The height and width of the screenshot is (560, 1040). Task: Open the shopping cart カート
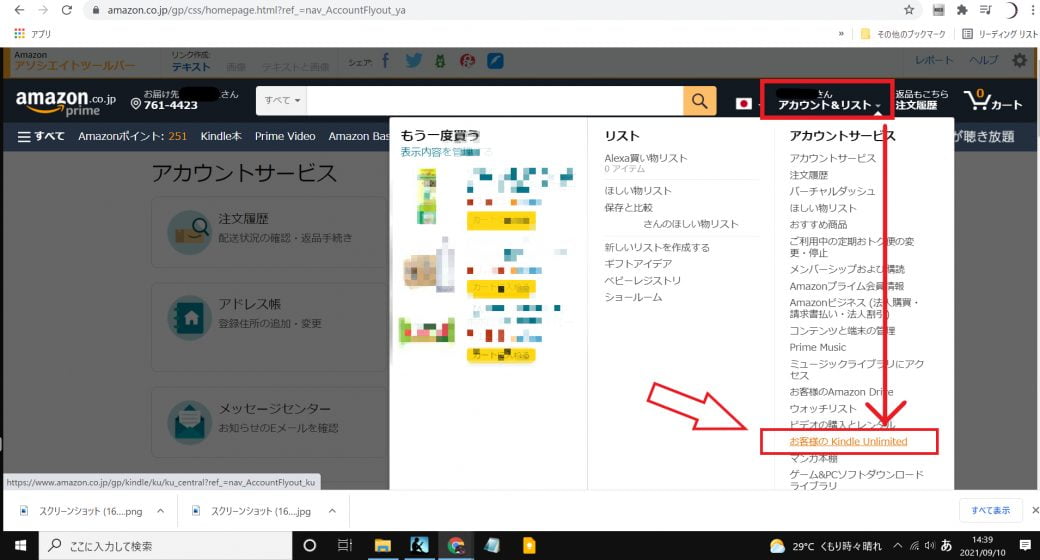click(993, 101)
